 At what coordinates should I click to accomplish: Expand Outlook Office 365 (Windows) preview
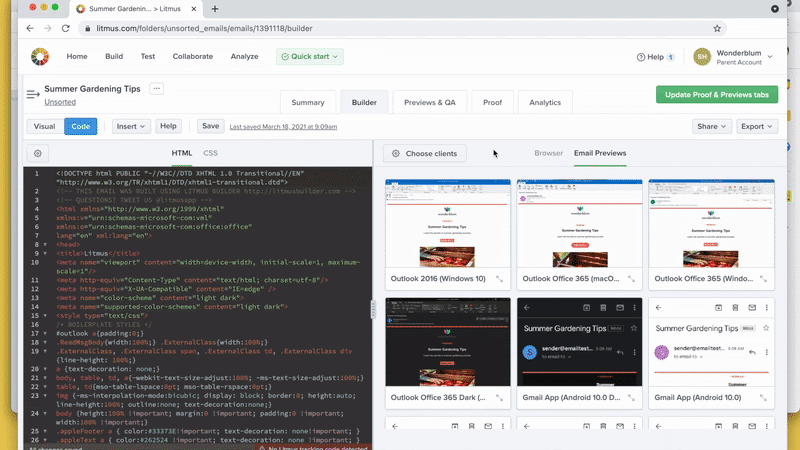(763, 279)
